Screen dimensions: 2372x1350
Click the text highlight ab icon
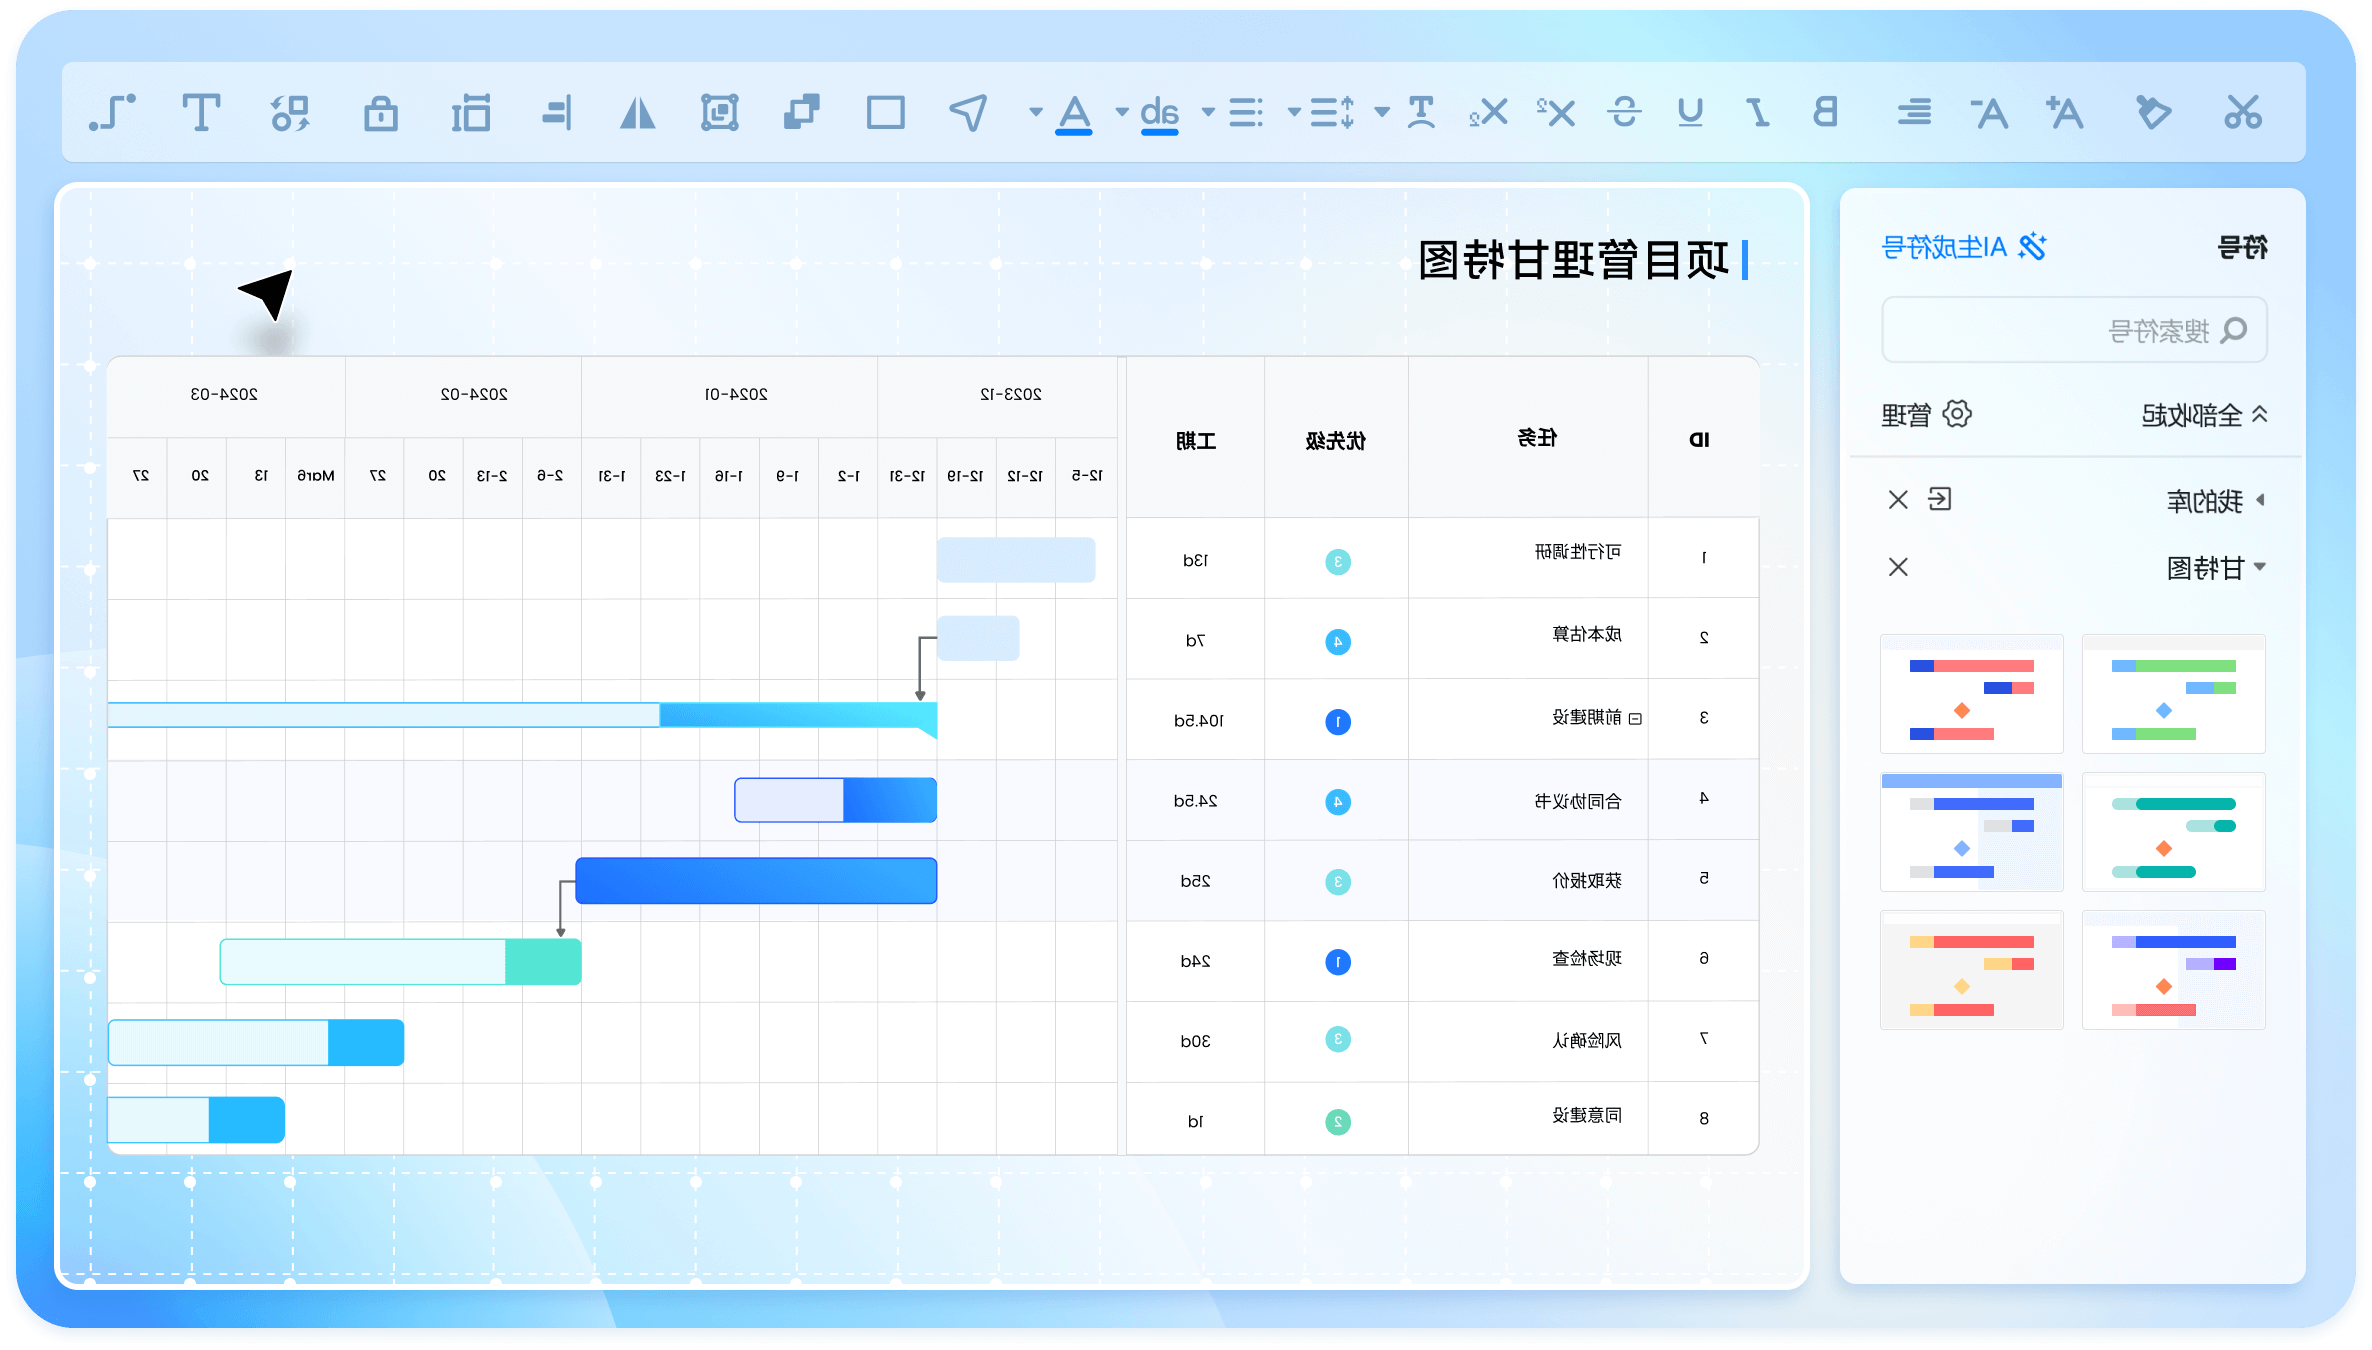click(1160, 114)
